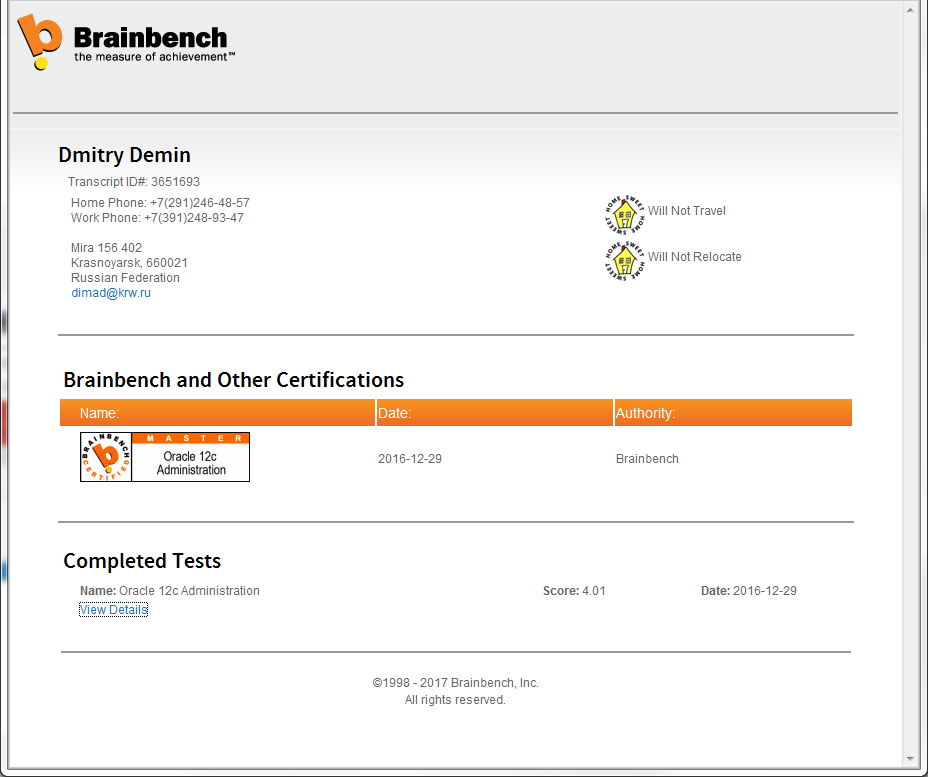Click the Brainbench copyright footer text
Viewport: 930px width, 777px height.
[455, 683]
